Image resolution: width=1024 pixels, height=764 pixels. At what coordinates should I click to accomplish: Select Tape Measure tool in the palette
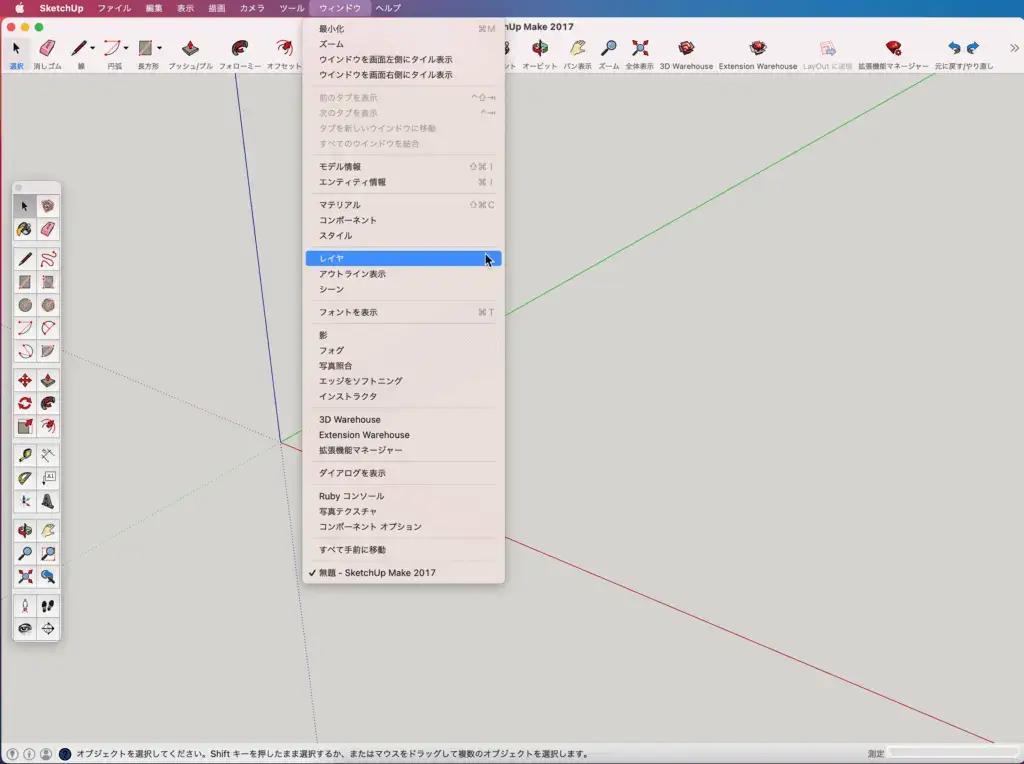25,455
